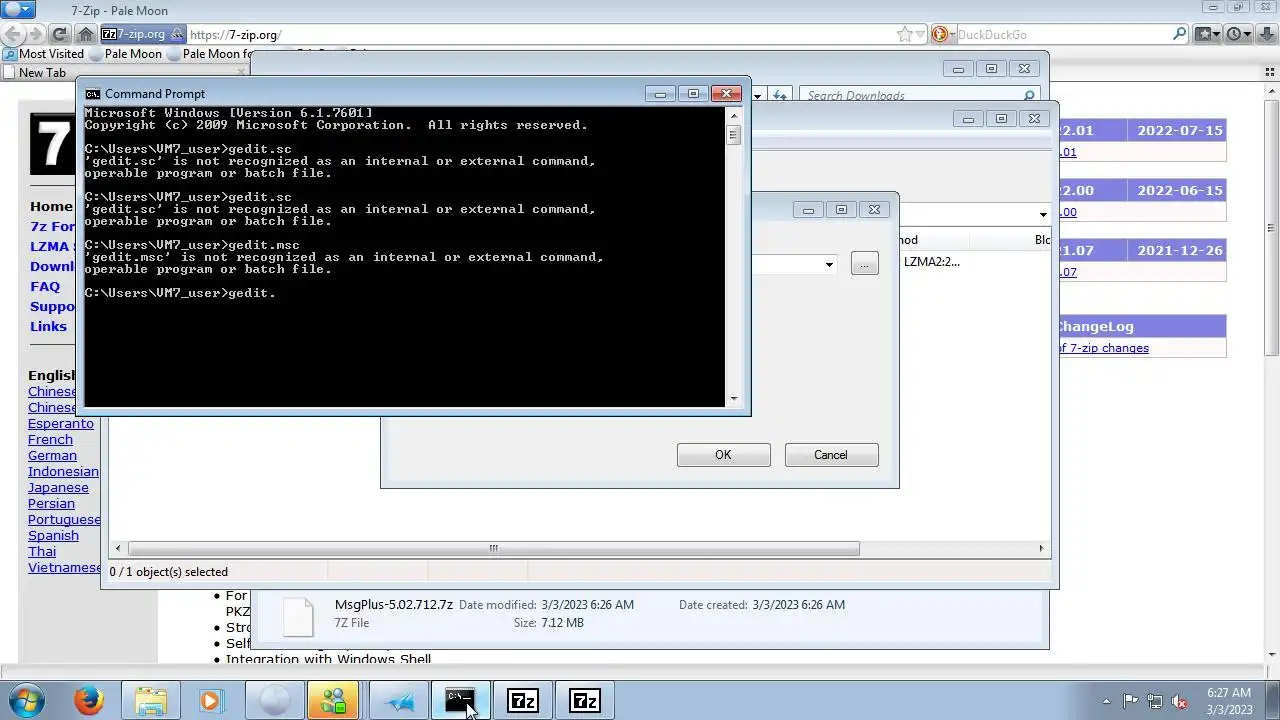Image resolution: width=1280 pixels, height=720 pixels.
Task: Select MsgPlus-5.02.712.7z file name
Action: tap(393, 604)
